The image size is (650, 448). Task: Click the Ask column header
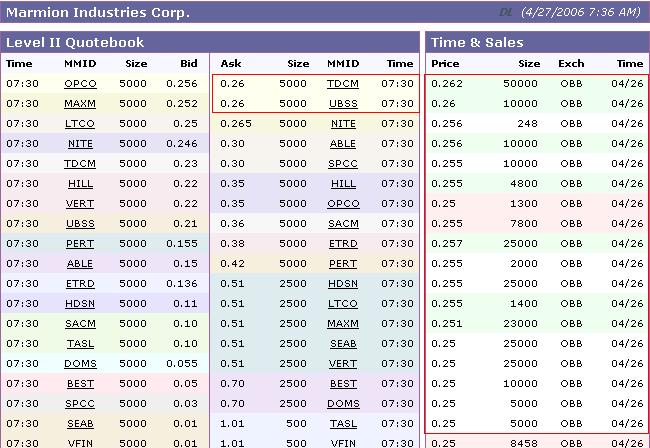(231, 63)
